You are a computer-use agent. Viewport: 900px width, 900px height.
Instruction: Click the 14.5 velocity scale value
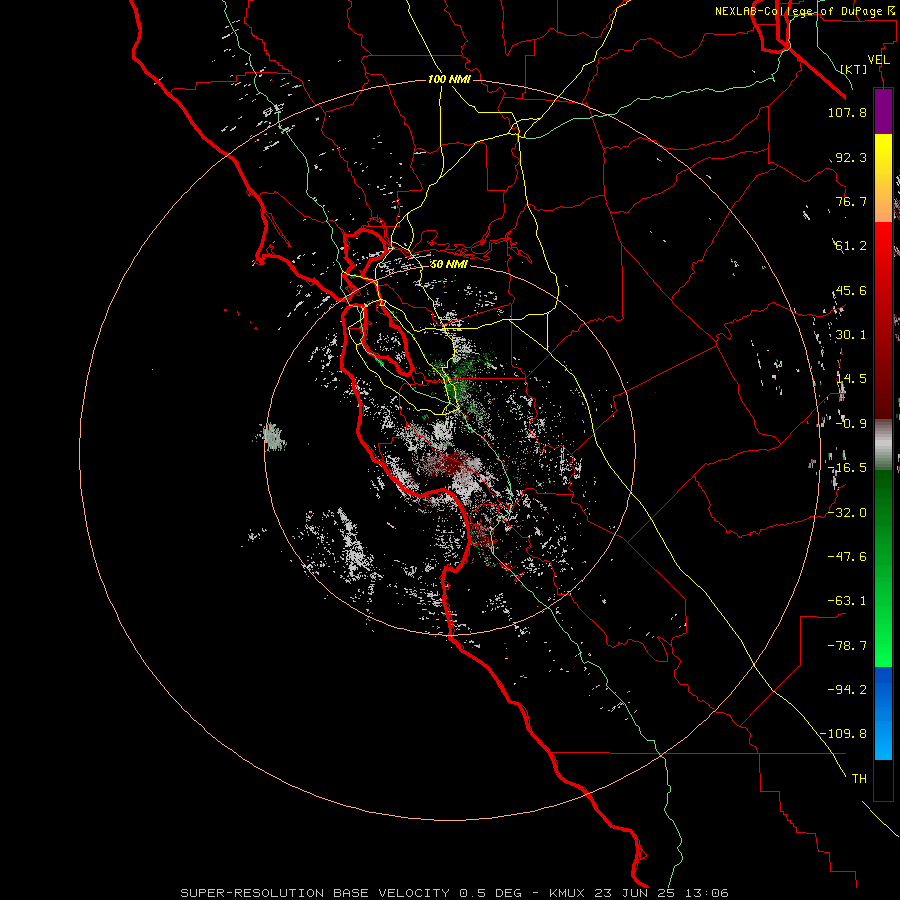click(851, 379)
